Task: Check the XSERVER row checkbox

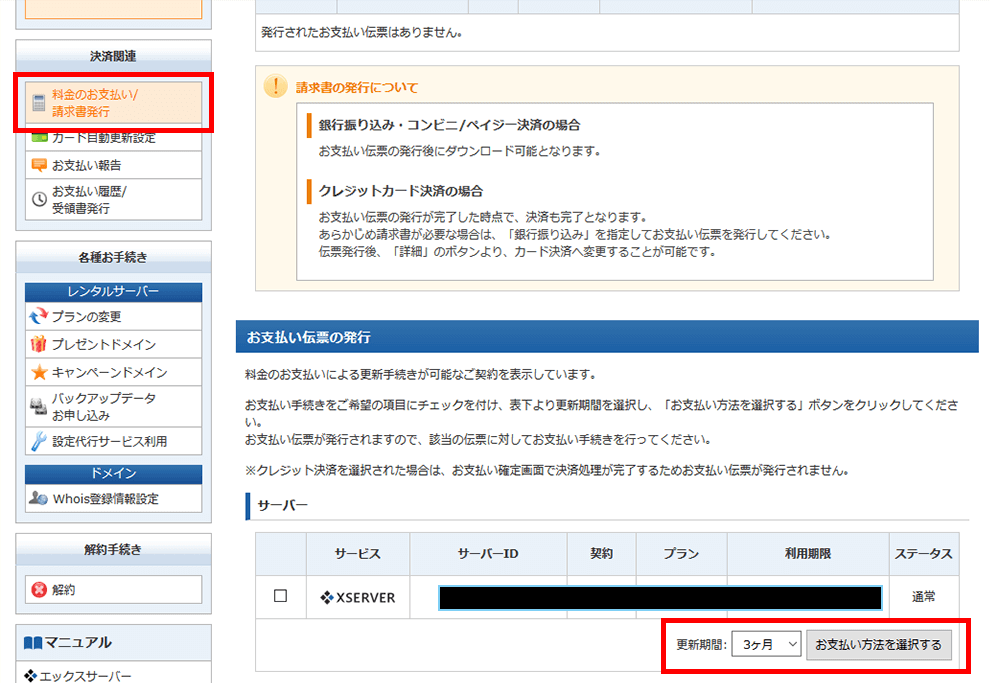Action: [x=280, y=596]
